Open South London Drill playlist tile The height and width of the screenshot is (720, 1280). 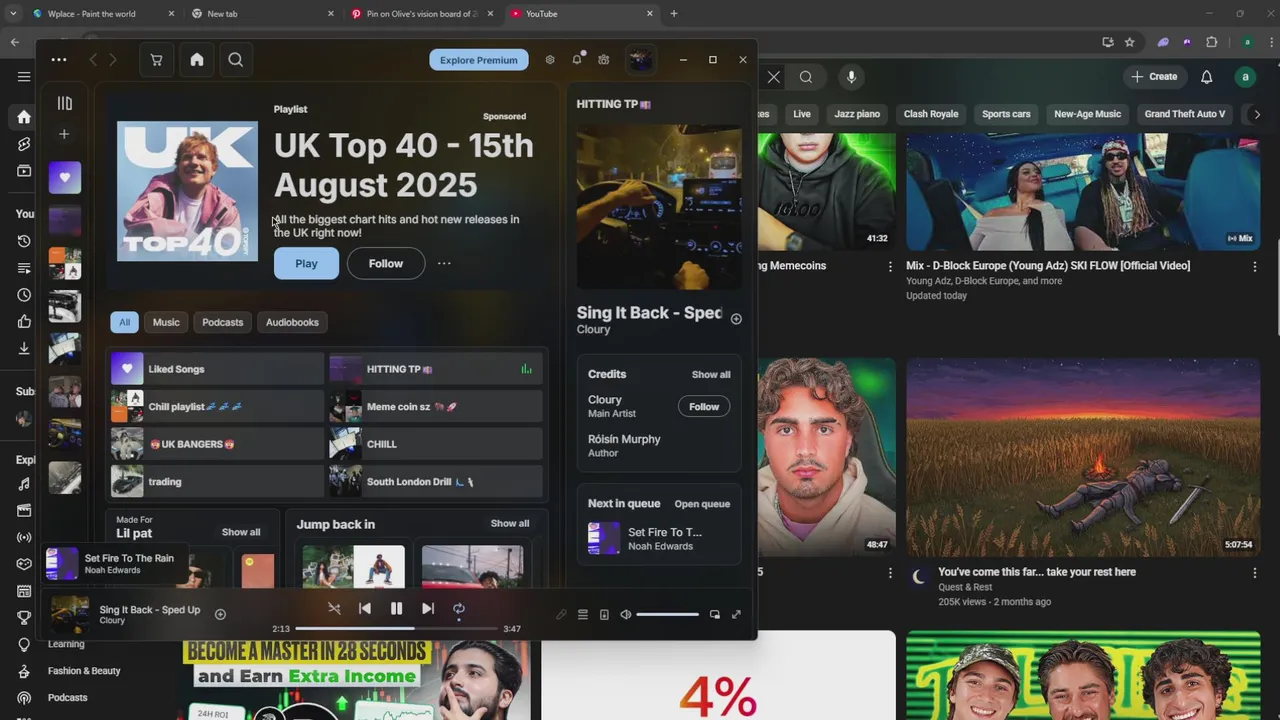[x=436, y=482]
